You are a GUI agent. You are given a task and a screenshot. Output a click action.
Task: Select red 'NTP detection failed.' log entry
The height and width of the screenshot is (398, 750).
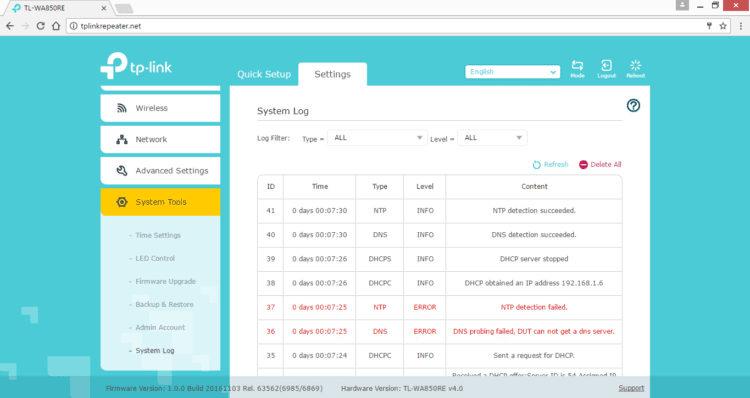click(x=534, y=307)
